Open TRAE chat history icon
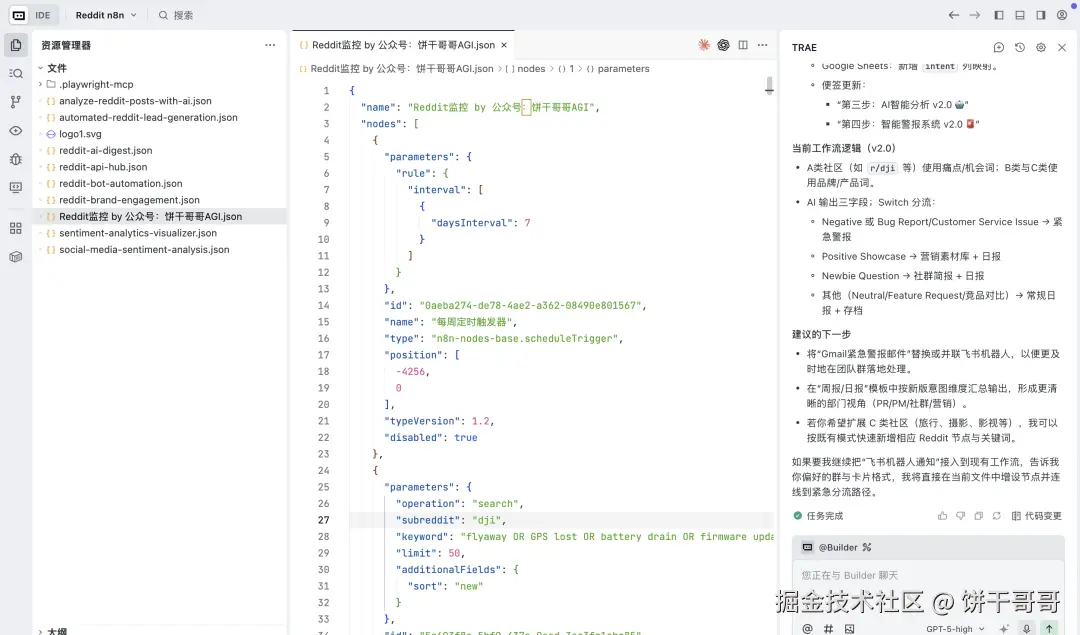Screen dimensions: 1080x635 click(1019, 47)
